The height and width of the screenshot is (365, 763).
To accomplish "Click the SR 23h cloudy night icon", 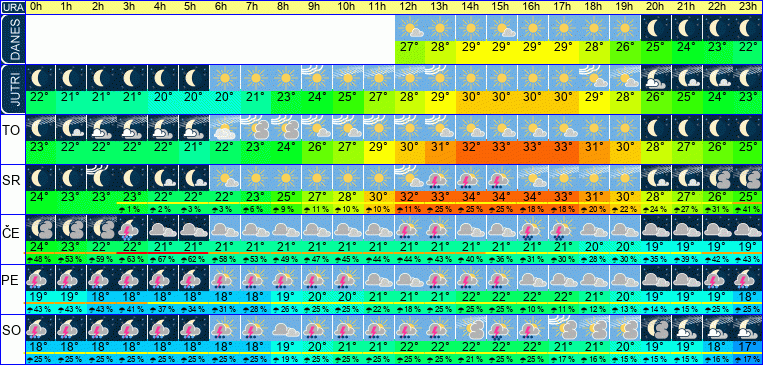I will coord(748,178).
